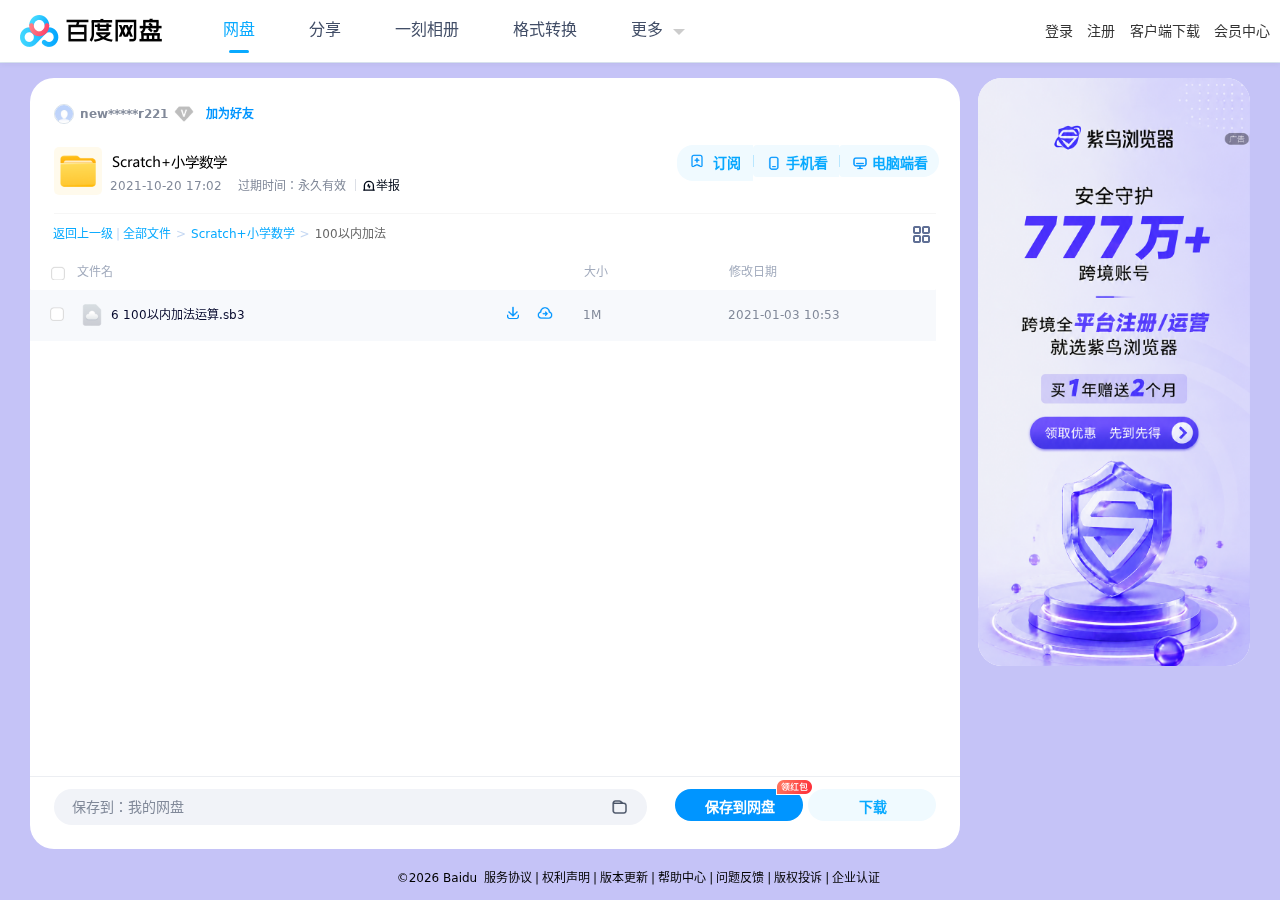
Task: Click the sharer avatar icon
Action: click(x=64, y=114)
